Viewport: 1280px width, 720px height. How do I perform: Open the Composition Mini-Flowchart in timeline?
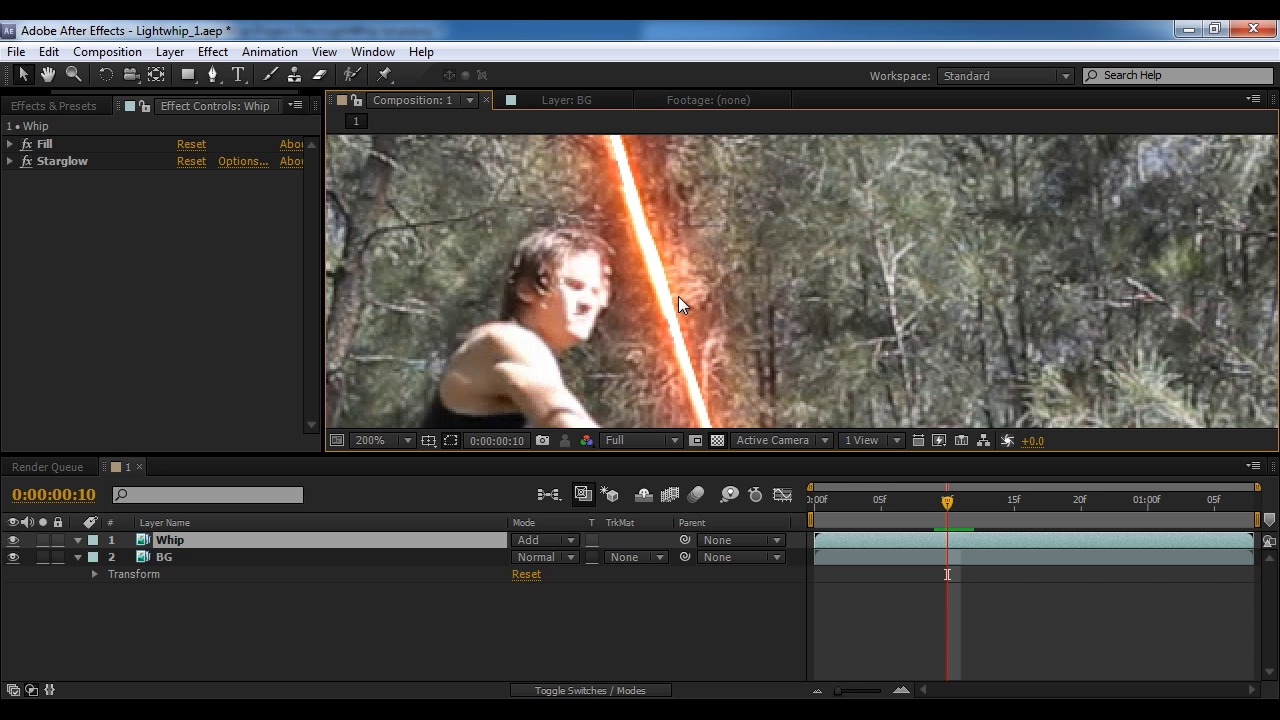(548, 494)
